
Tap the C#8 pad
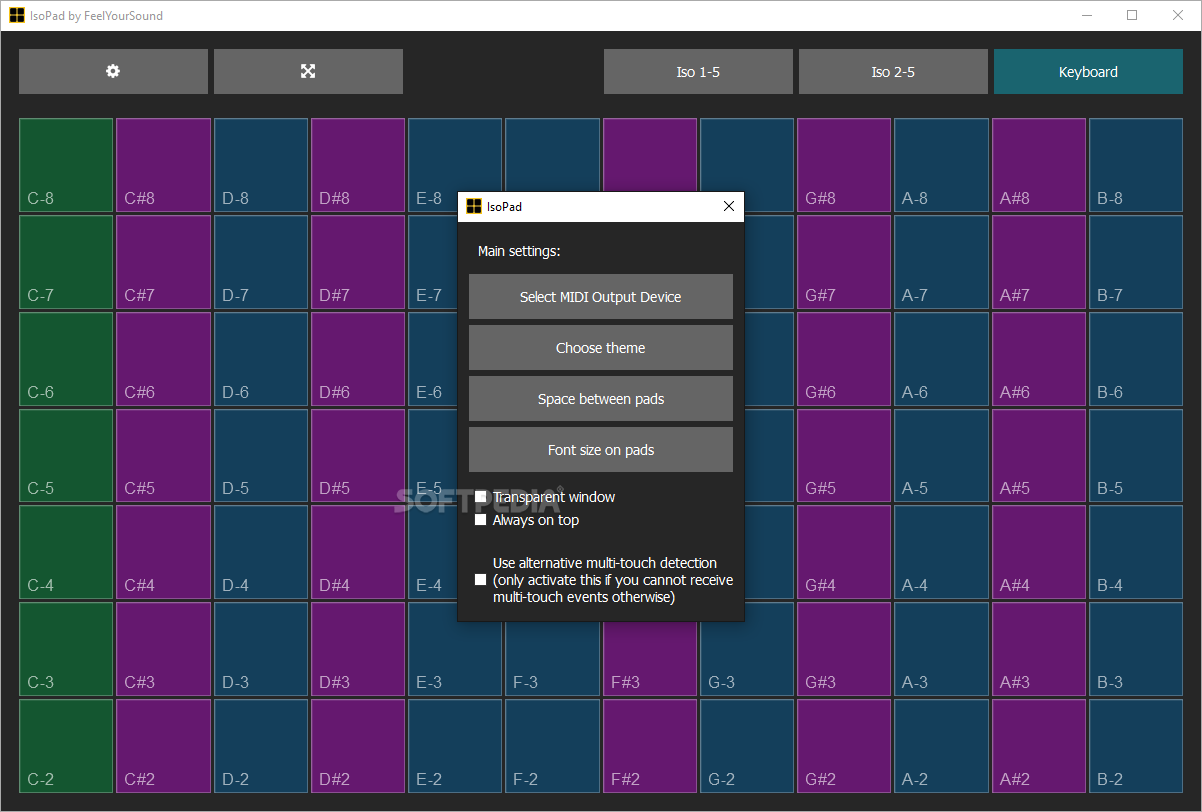tap(164, 165)
